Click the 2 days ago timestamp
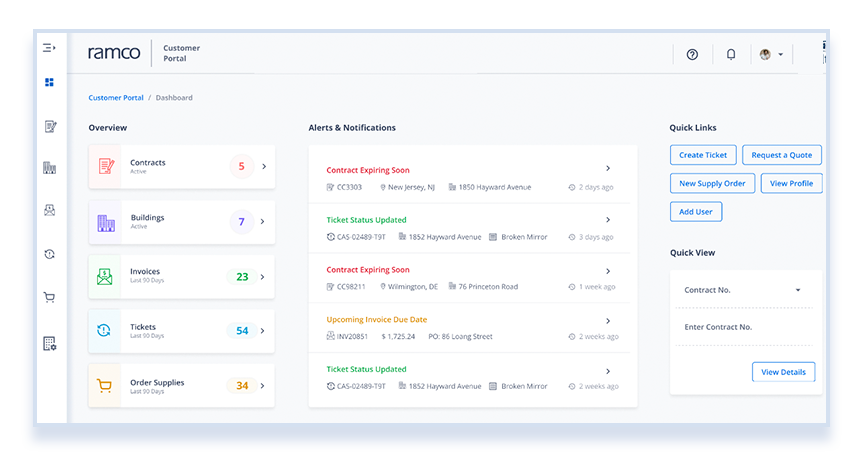 [596, 187]
